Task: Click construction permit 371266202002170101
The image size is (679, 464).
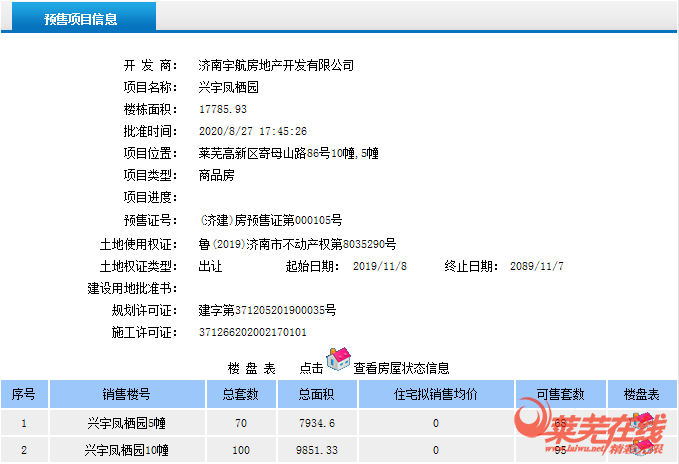Action: coord(252,332)
